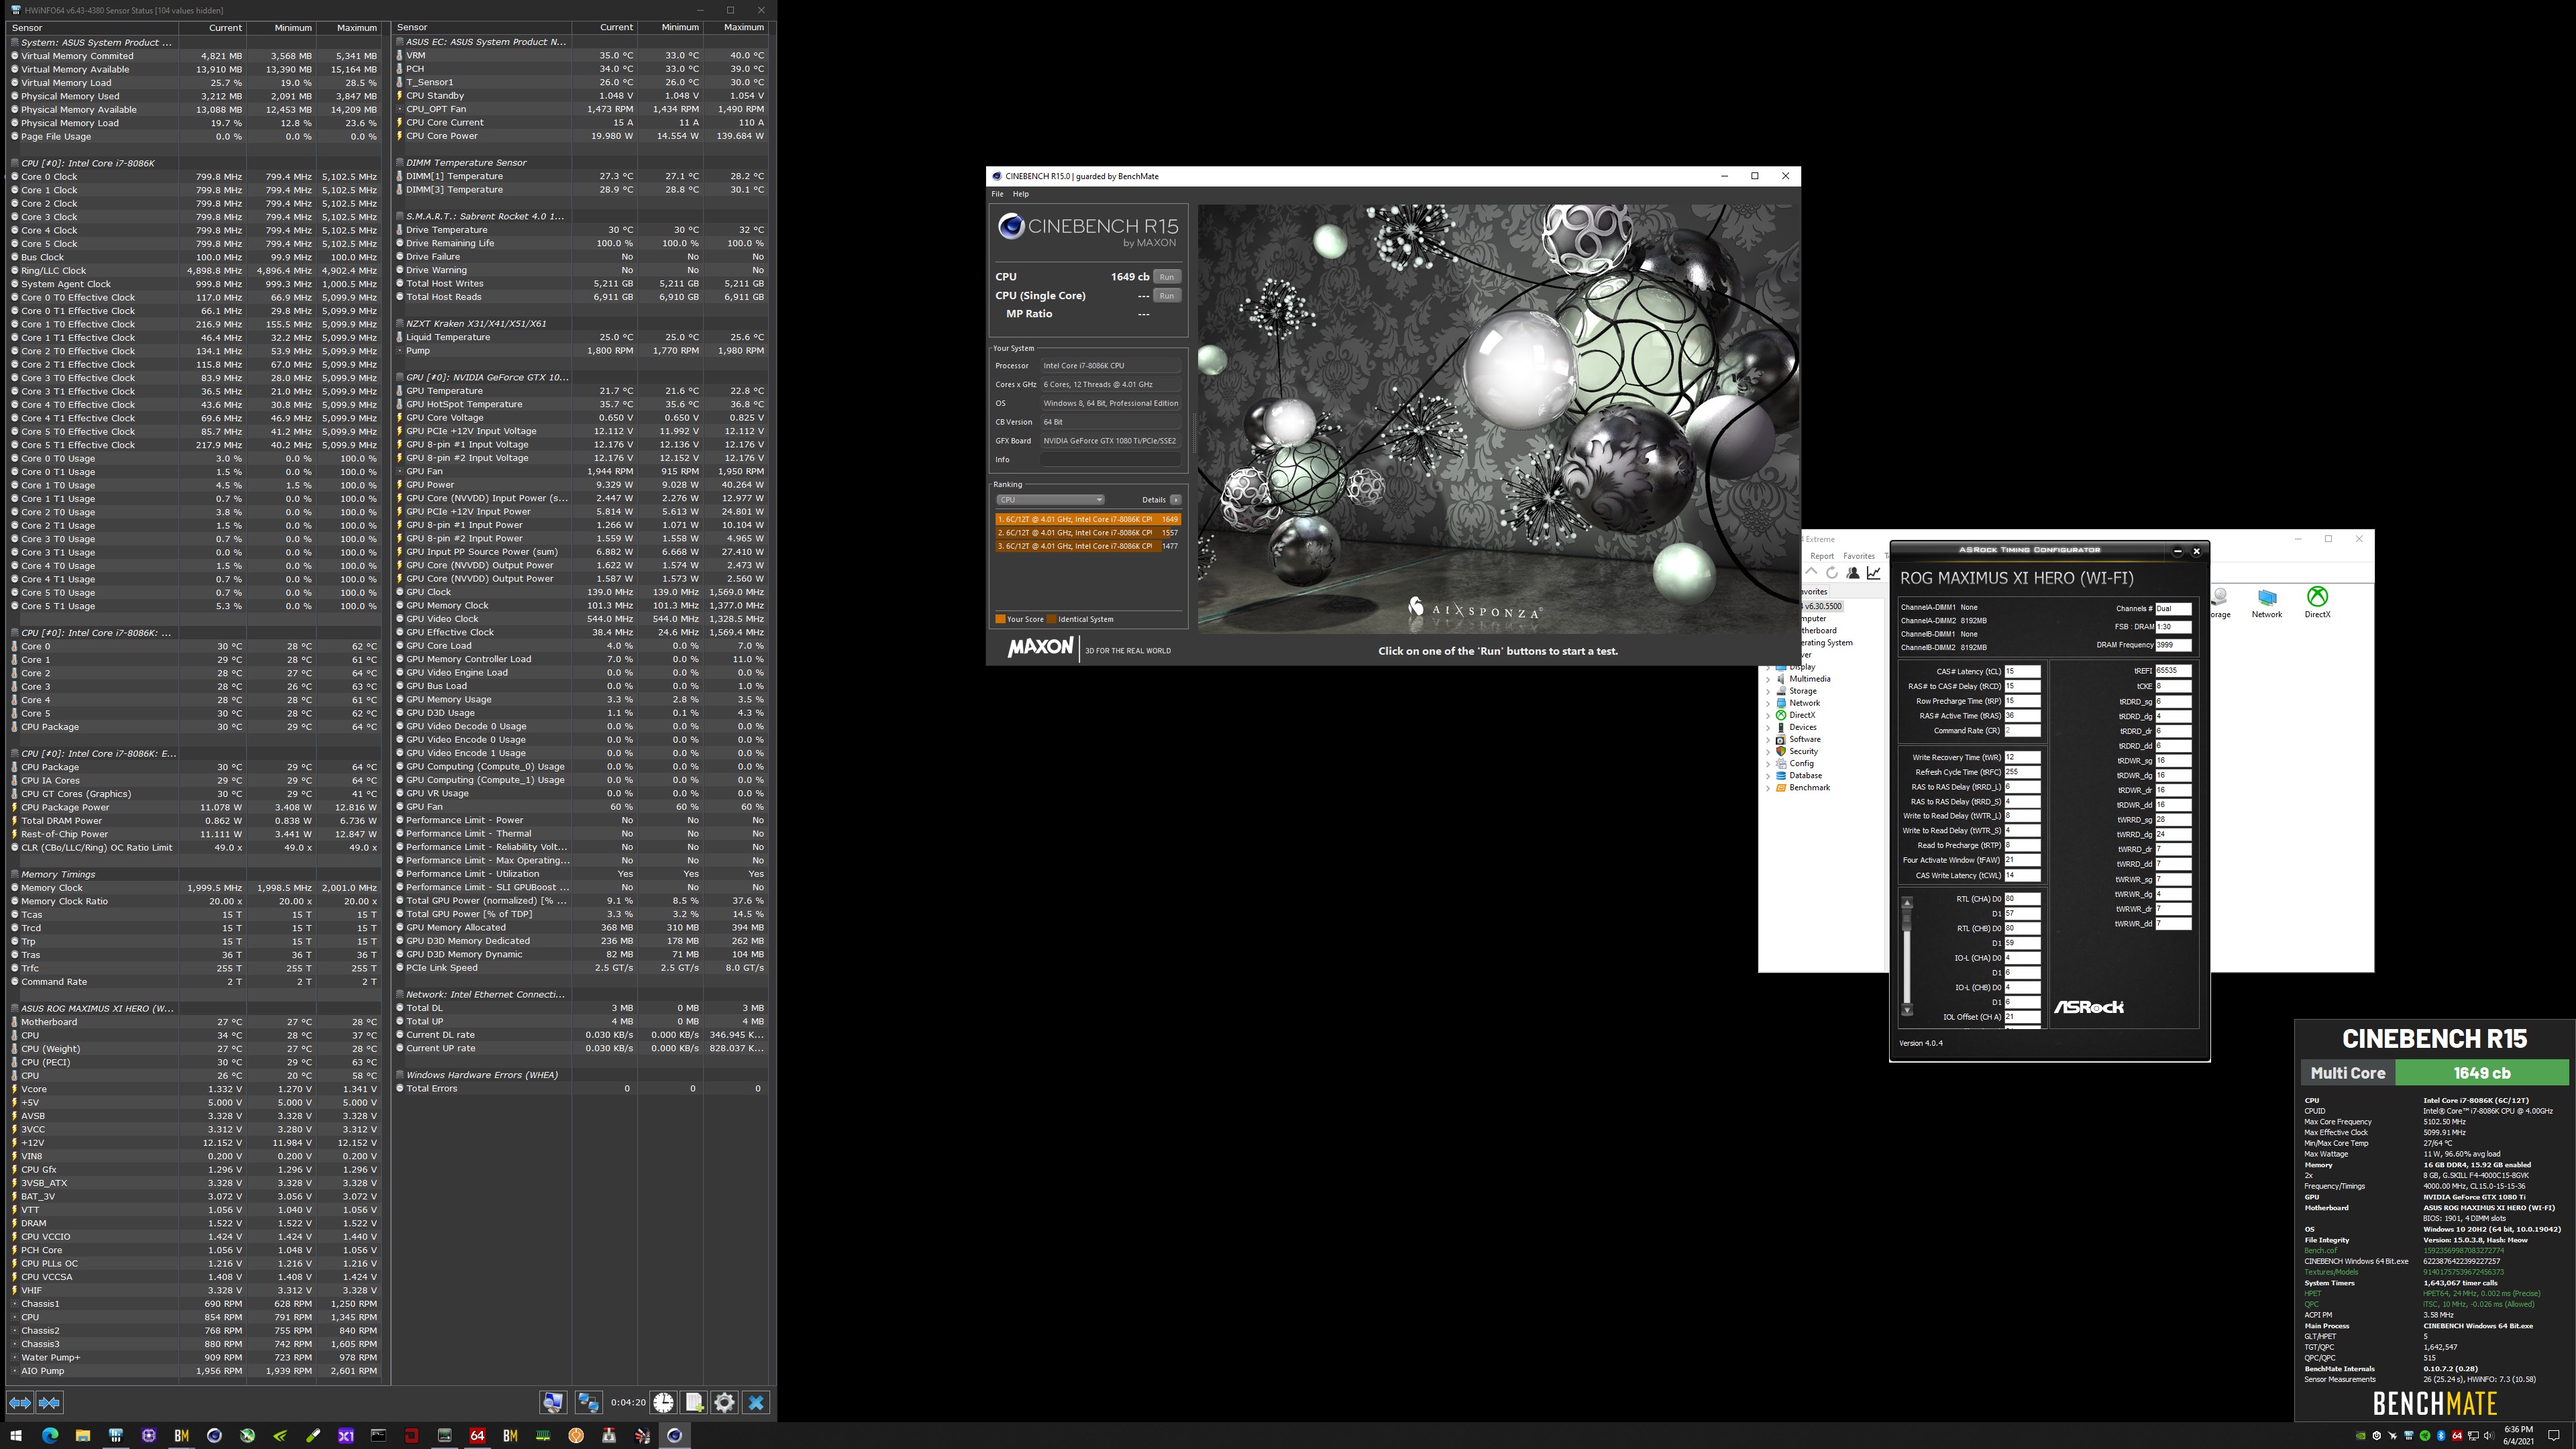
Task: Expand the Software node in AIDA64 tree
Action: pyautogui.click(x=1768, y=739)
